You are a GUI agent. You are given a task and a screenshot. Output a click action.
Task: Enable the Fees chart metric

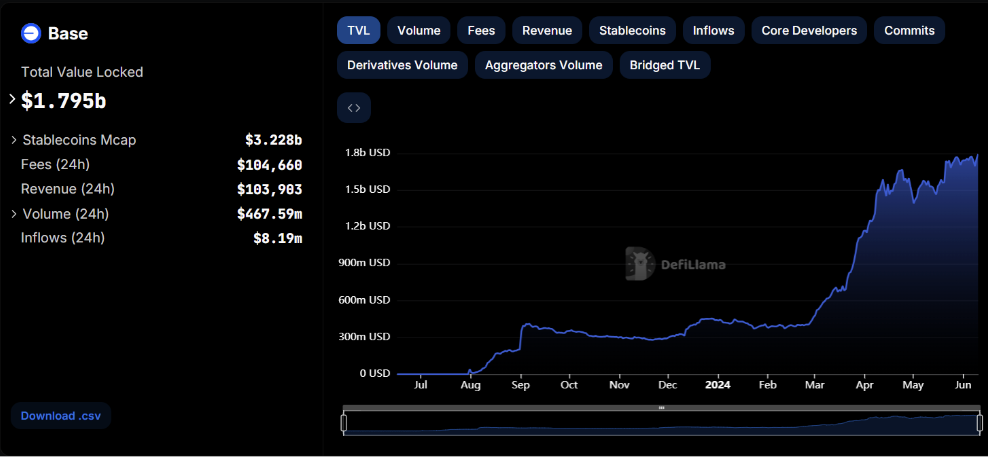pos(481,30)
